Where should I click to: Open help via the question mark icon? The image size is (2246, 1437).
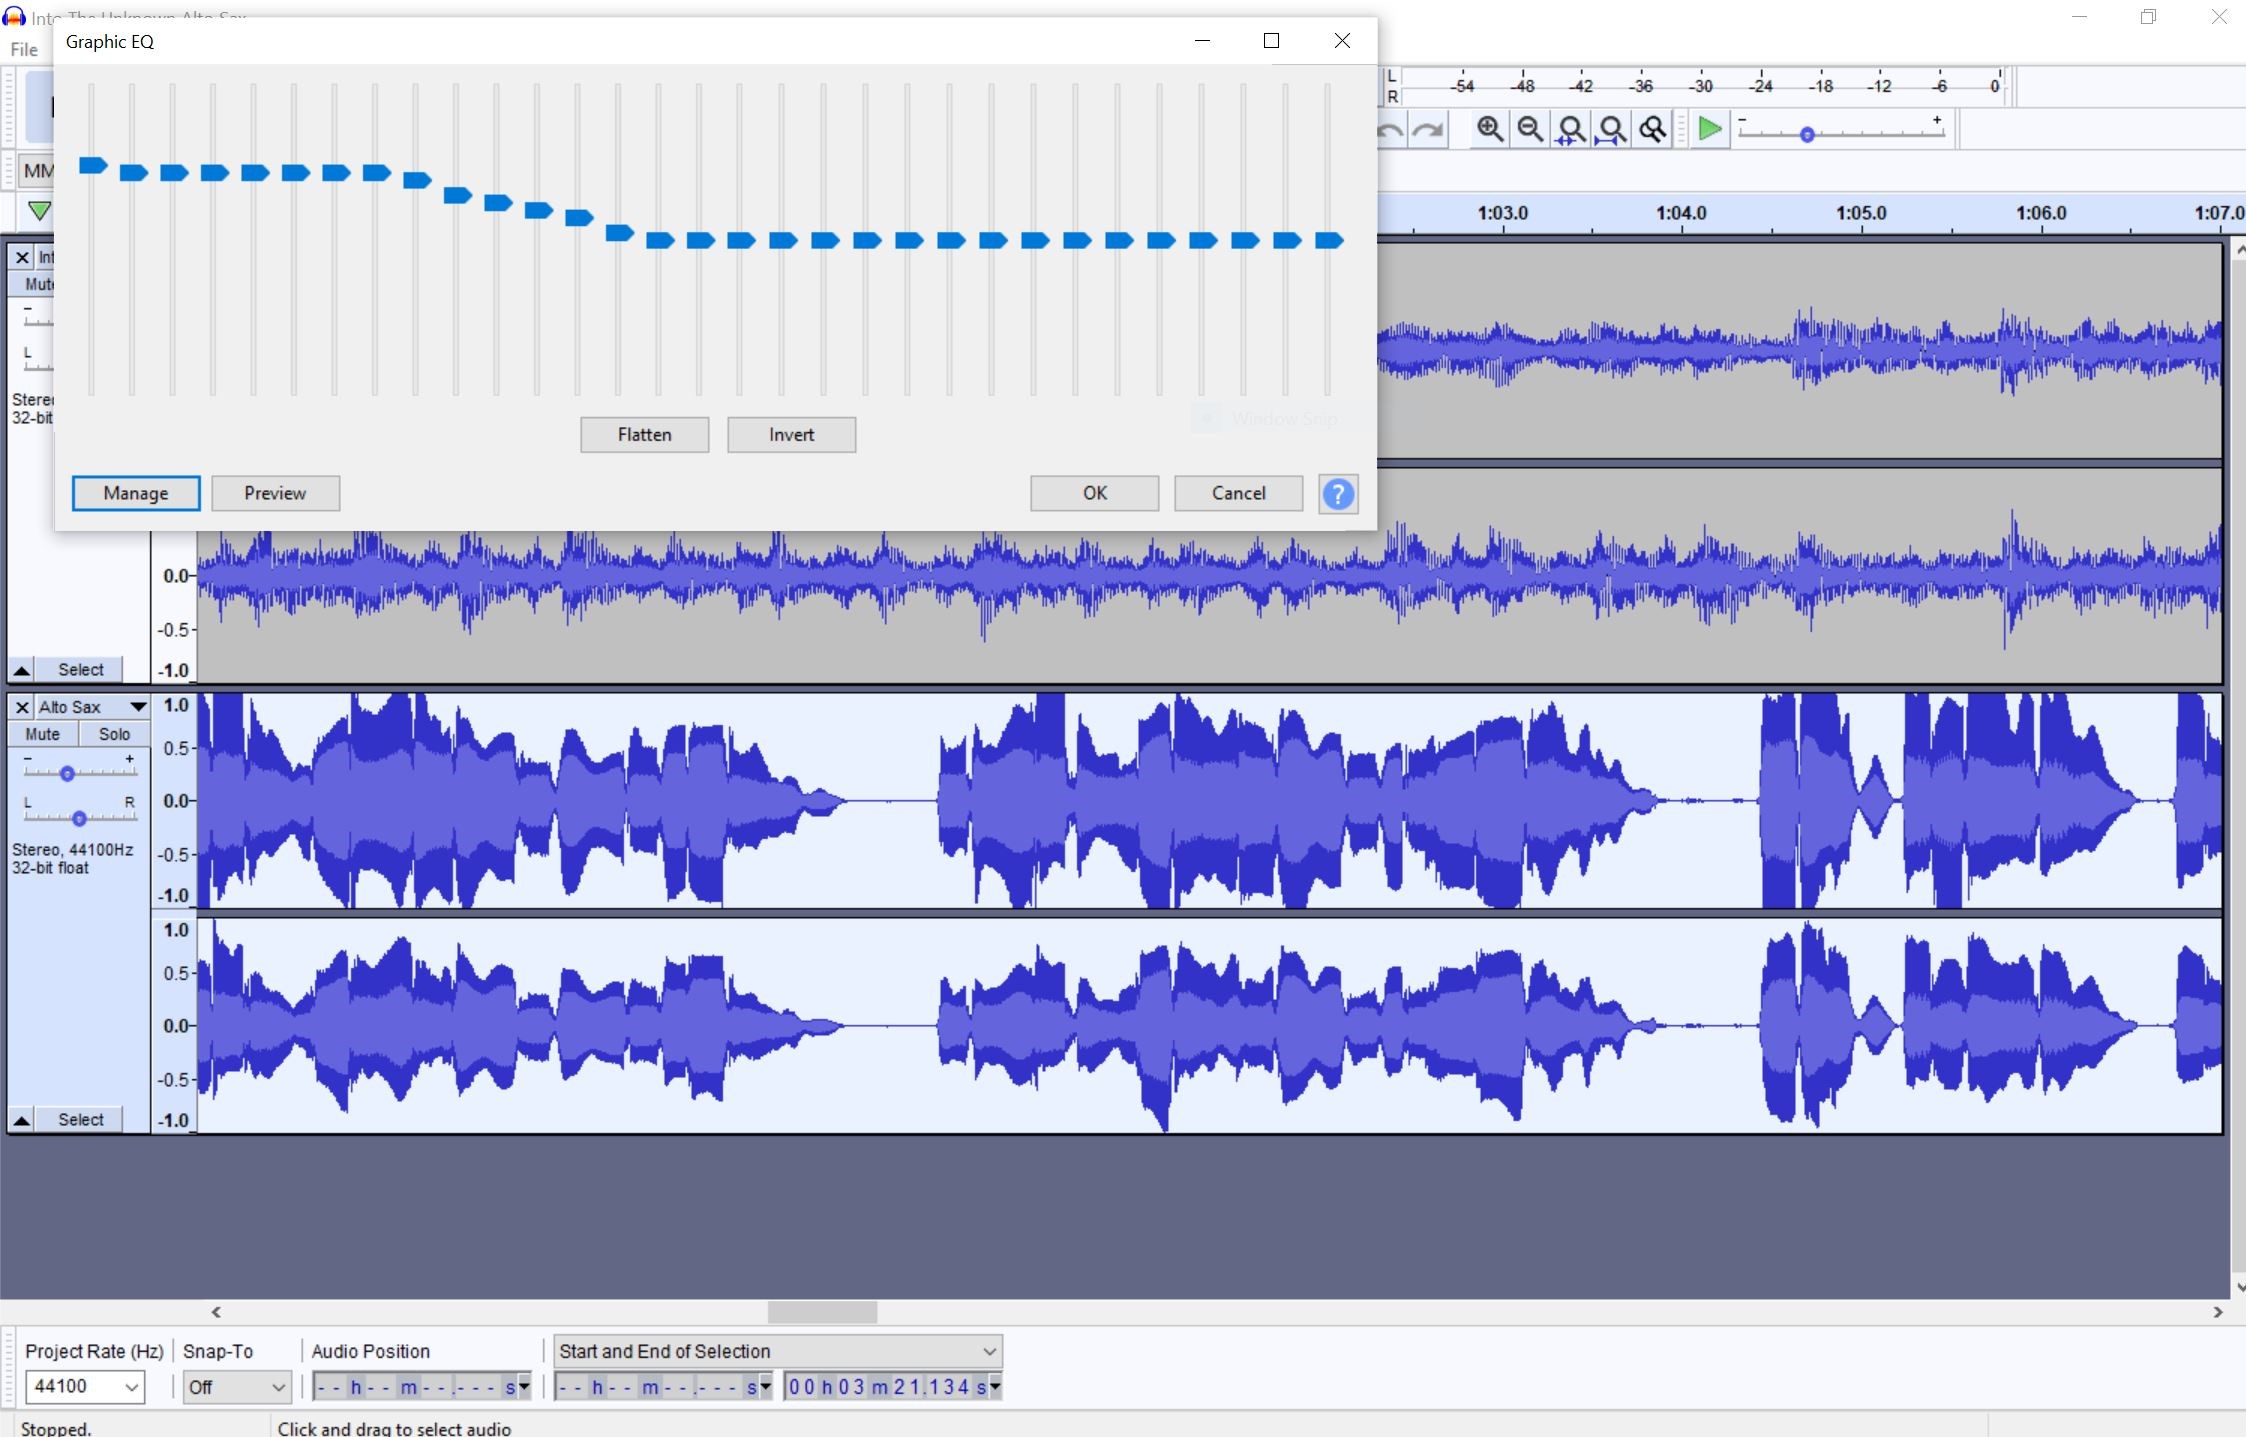tap(1338, 494)
